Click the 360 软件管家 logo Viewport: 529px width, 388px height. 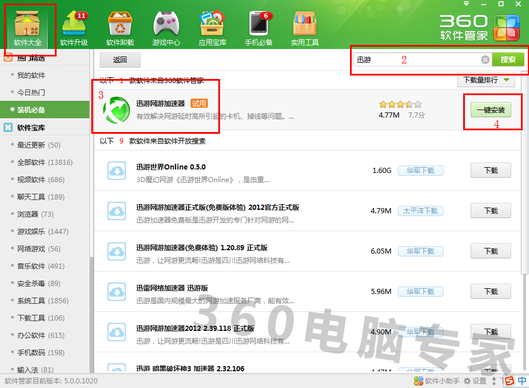click(479, 28)
